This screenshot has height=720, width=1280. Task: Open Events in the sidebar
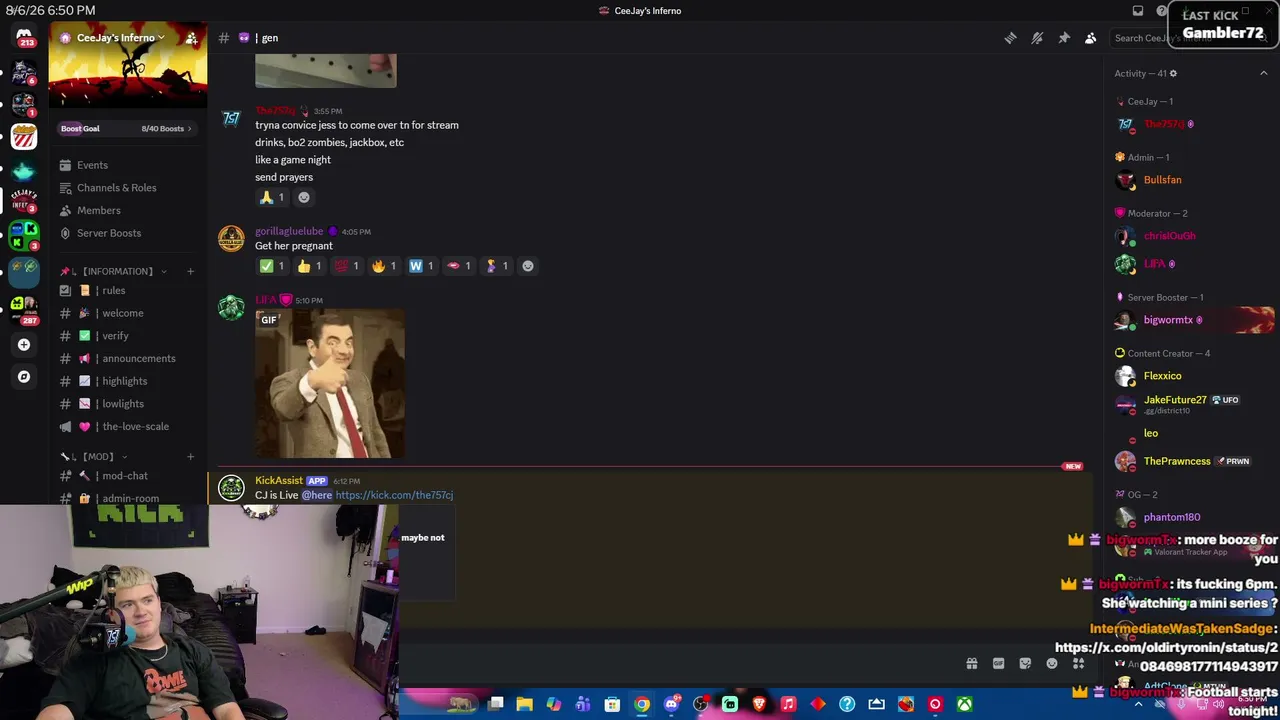pos(128,165)
